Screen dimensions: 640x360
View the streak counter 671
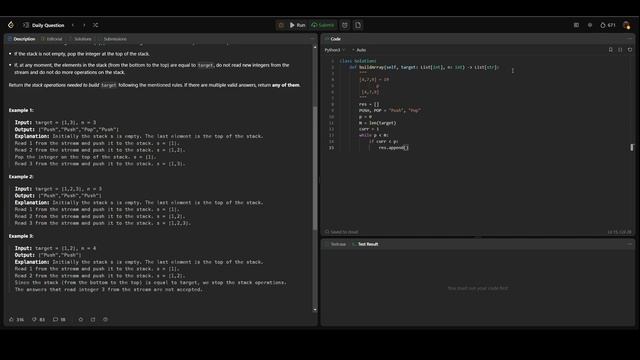tap(608, 25)
